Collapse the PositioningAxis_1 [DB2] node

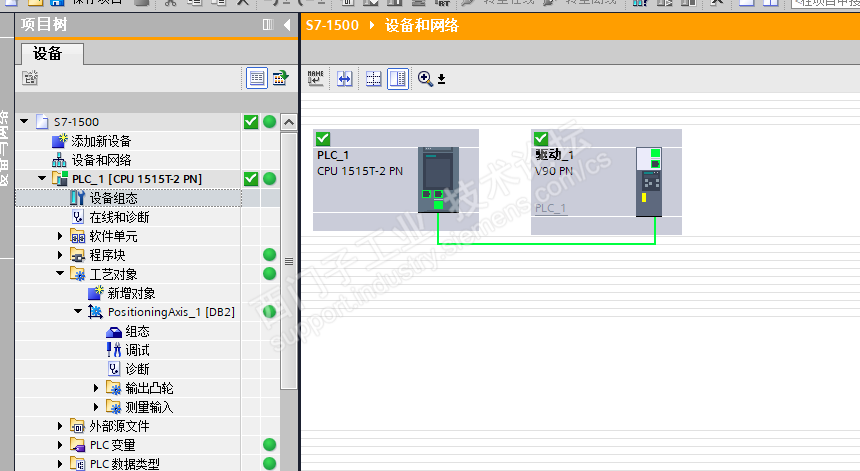point(78,311)
